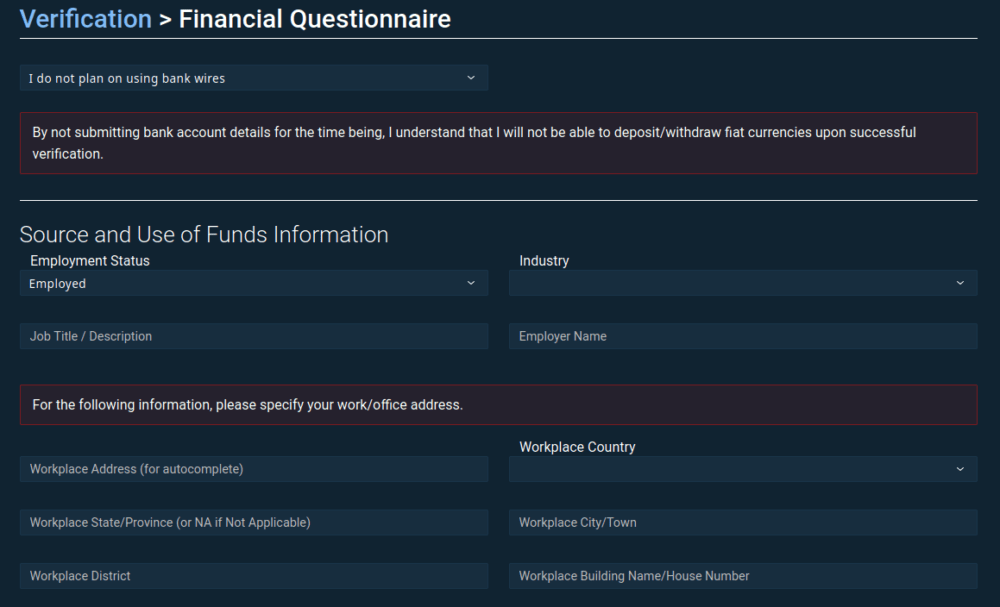This screenshot has height=607, width=1000.
Task: Click the chevron arrow on the bank wires dropdown
Action: click(x=471, y=78)
